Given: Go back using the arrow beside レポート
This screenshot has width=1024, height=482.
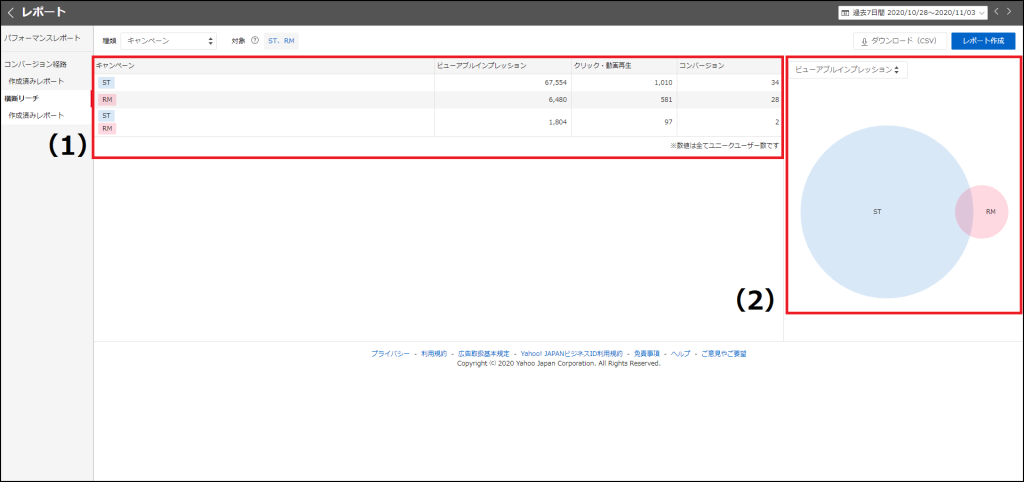Looking at the screenshot, I should click(10, 12).
